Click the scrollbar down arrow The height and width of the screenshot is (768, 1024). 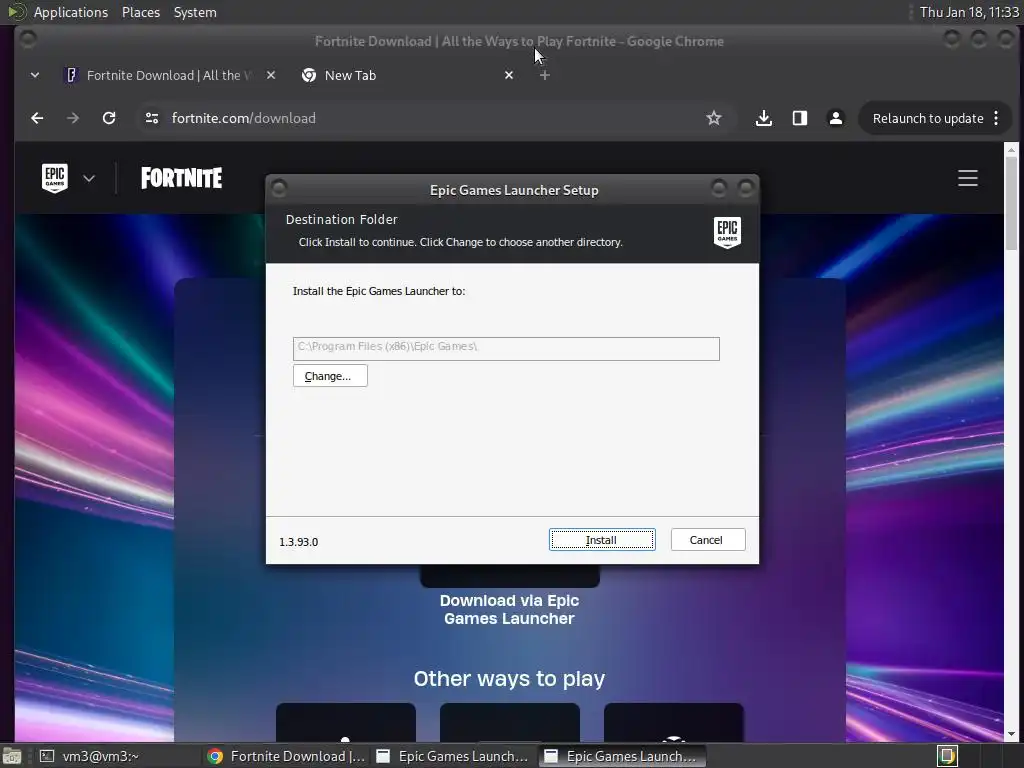coord(1011,734)
